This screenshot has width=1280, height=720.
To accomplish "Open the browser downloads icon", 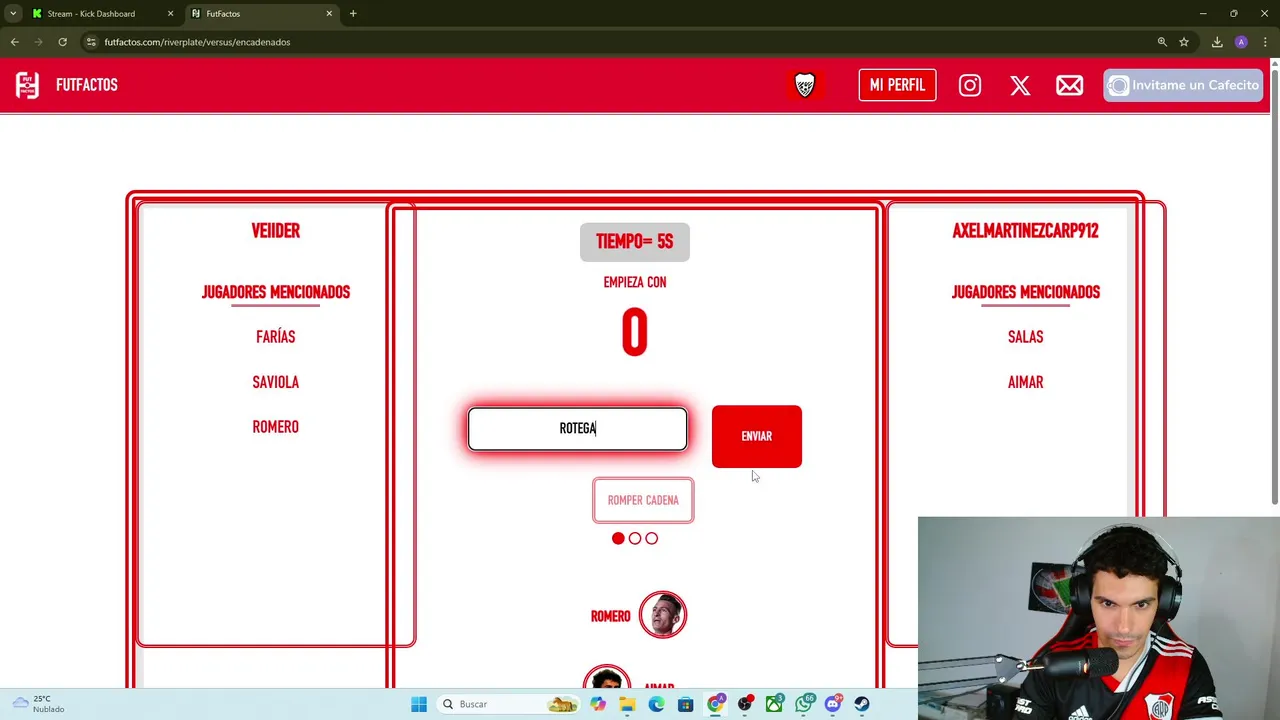I will 1217,42.
